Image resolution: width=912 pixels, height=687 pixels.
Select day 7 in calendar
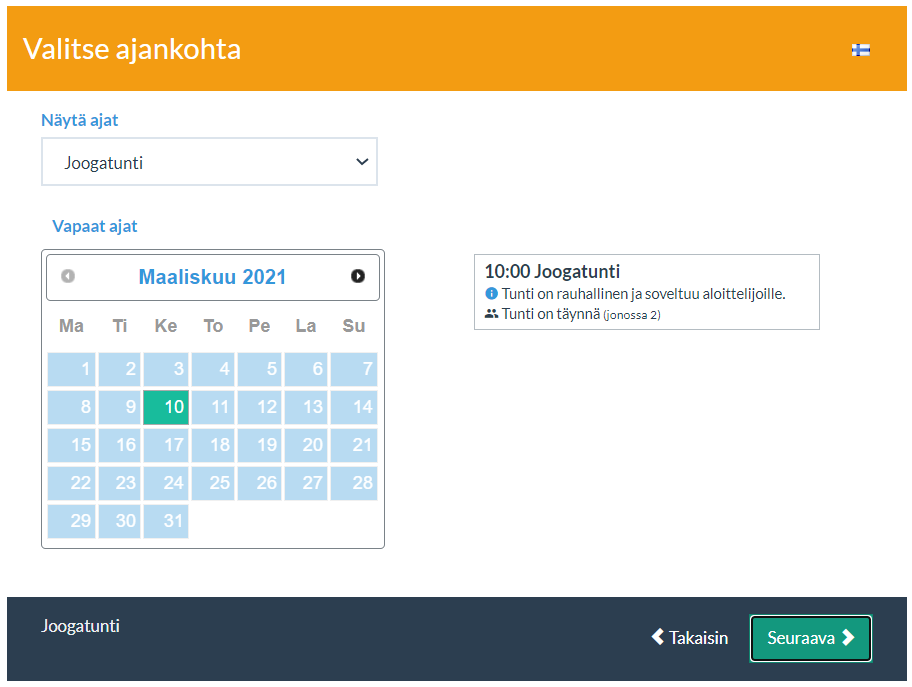click(x=354, y=369)
